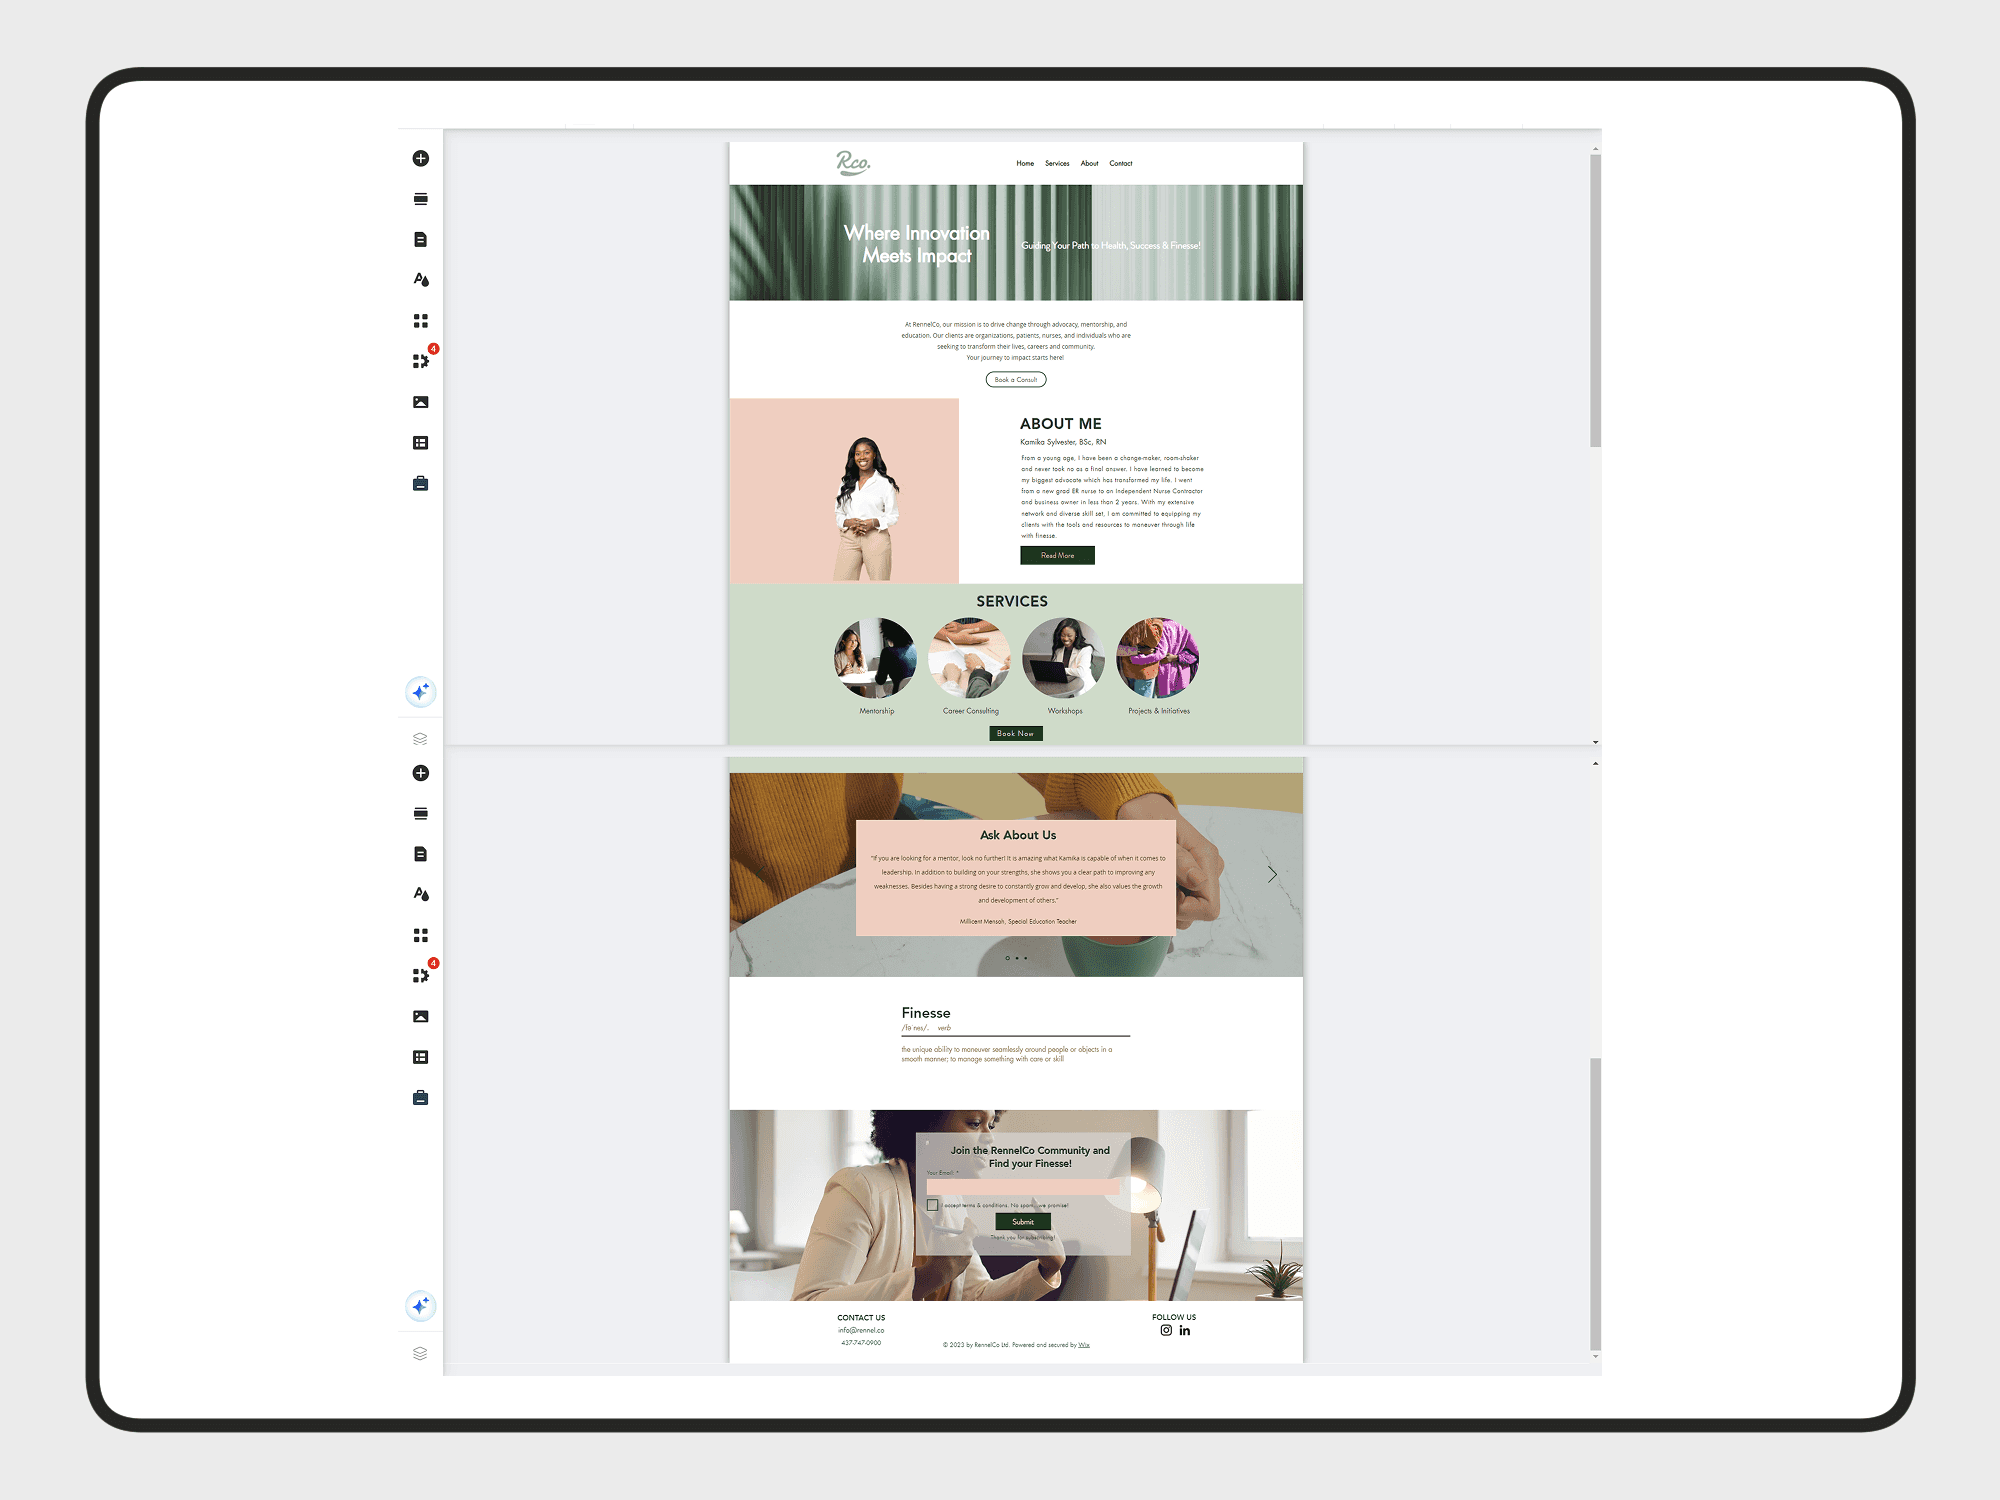Select the Contact item in the site nav
The image size is (2000, 1500).
click(1120, 164)
